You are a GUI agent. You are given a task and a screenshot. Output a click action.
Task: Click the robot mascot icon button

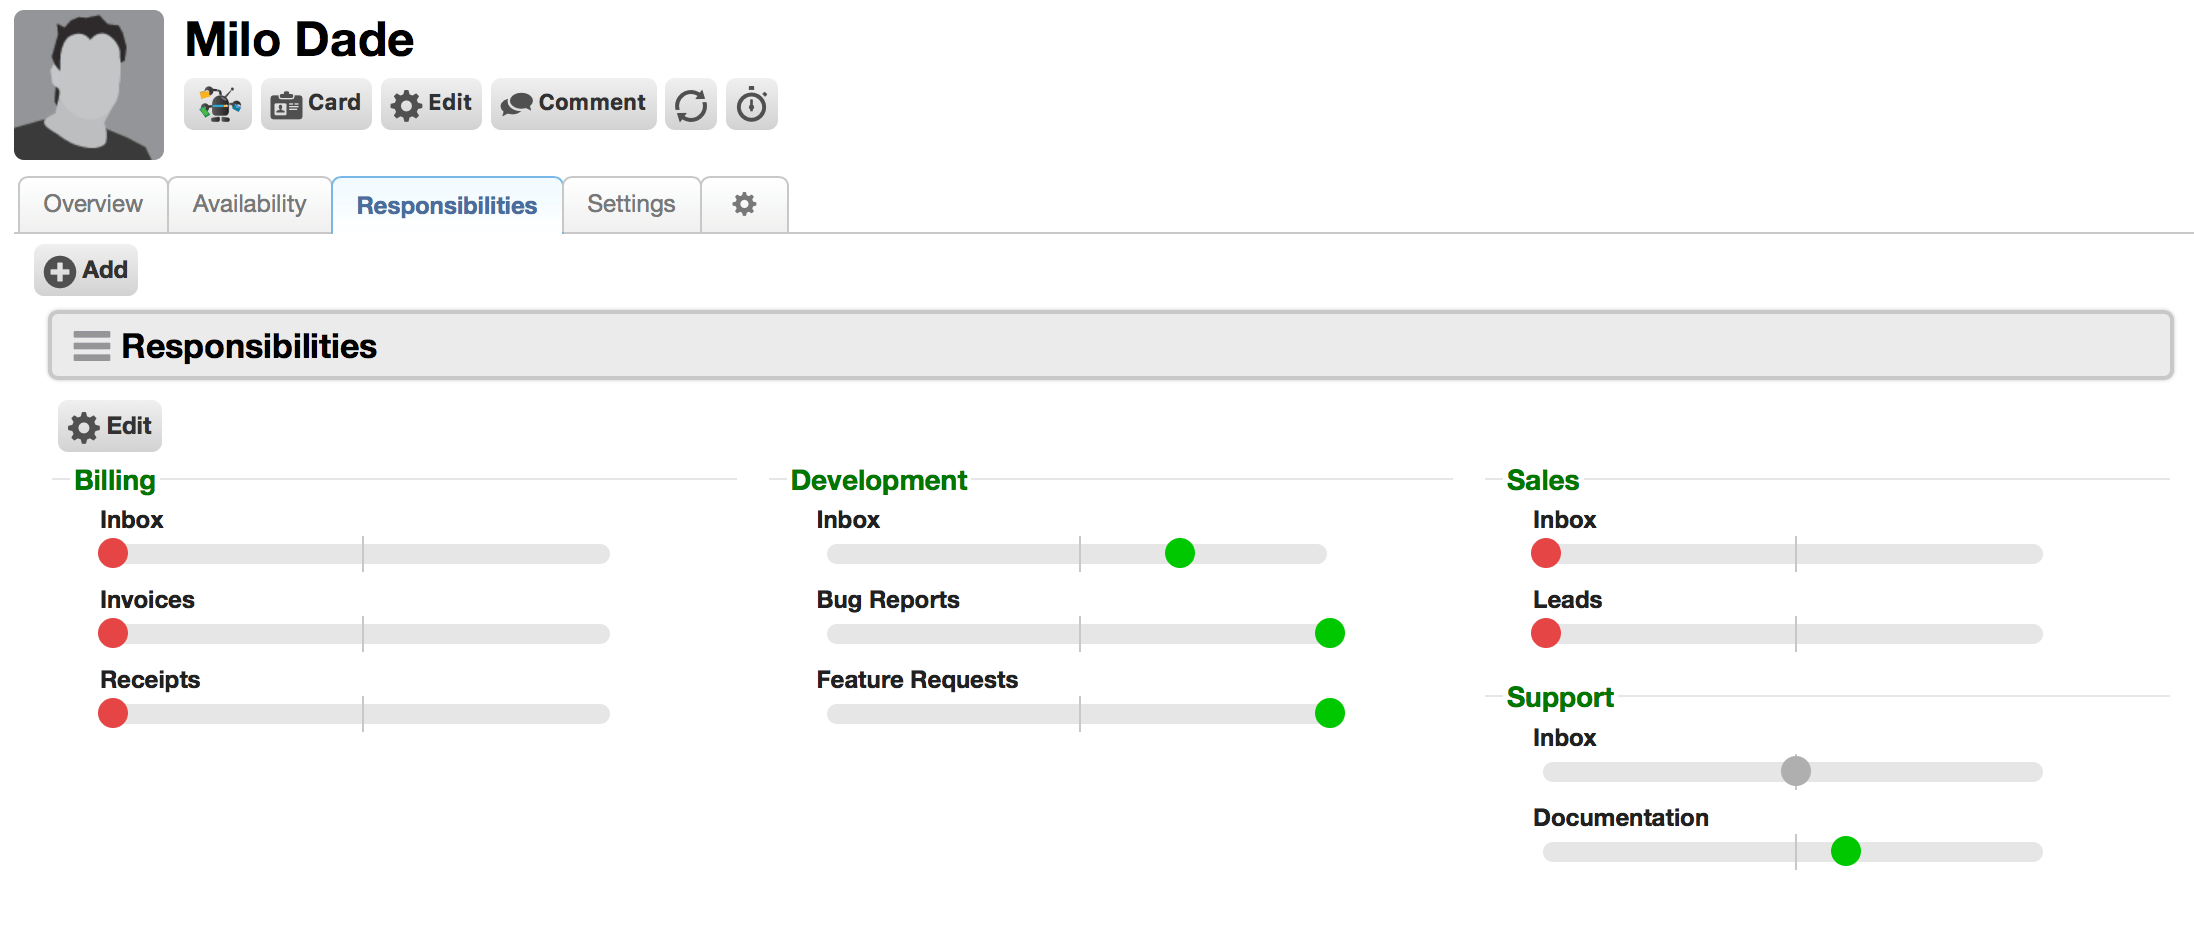coord(218,104)
